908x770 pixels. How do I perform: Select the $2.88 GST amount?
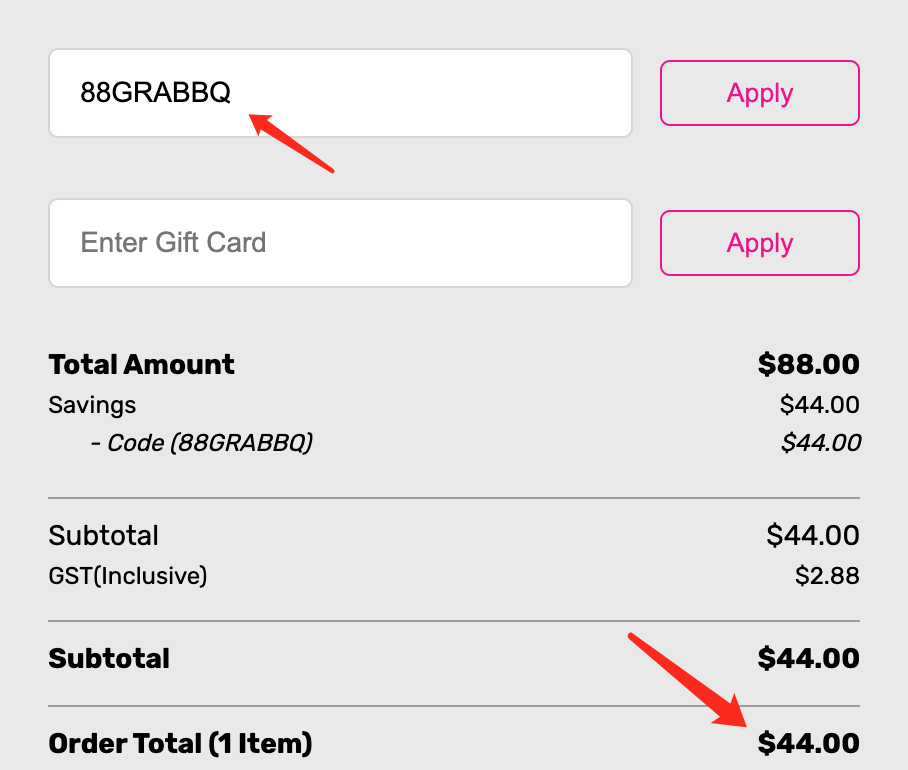coord(826,576)
